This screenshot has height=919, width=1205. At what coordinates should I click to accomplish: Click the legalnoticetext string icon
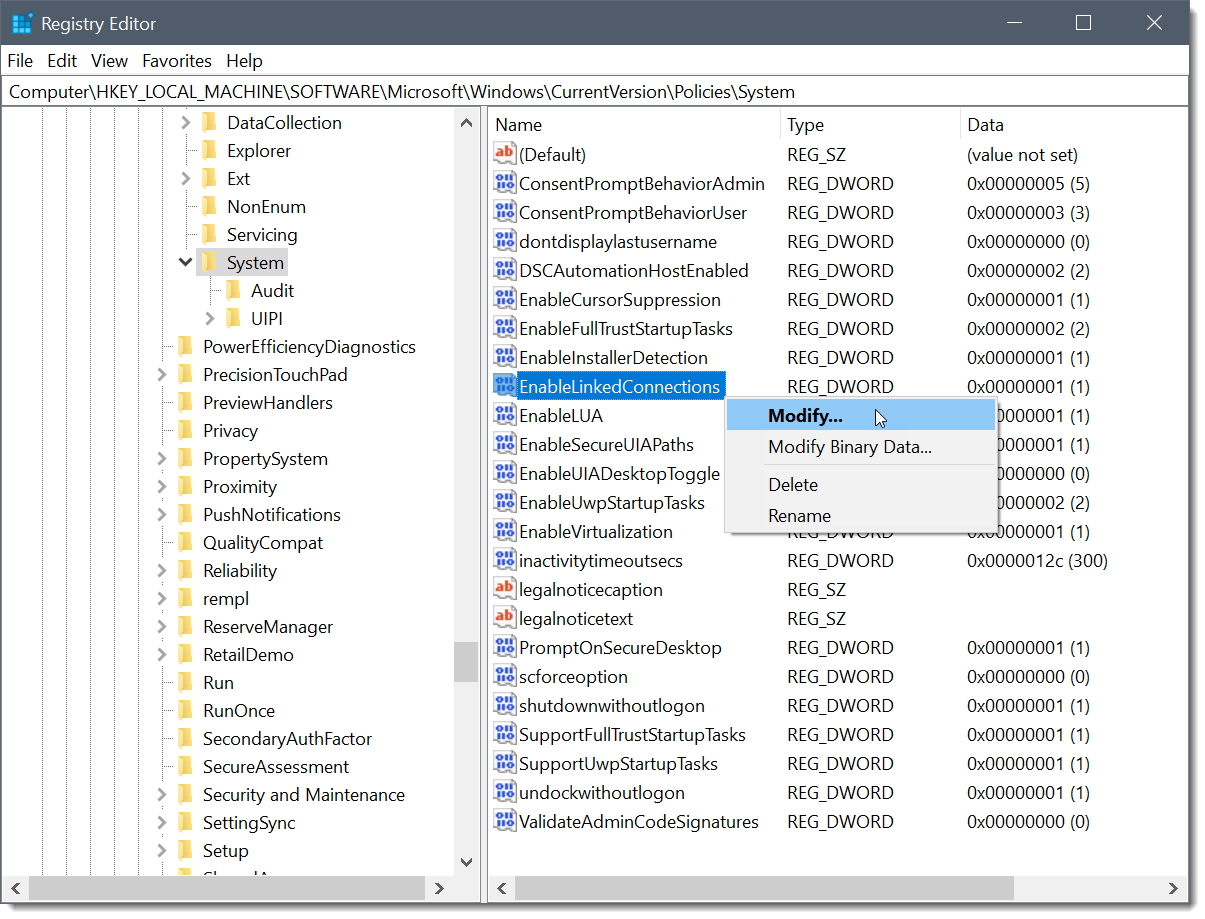point(505,618)
